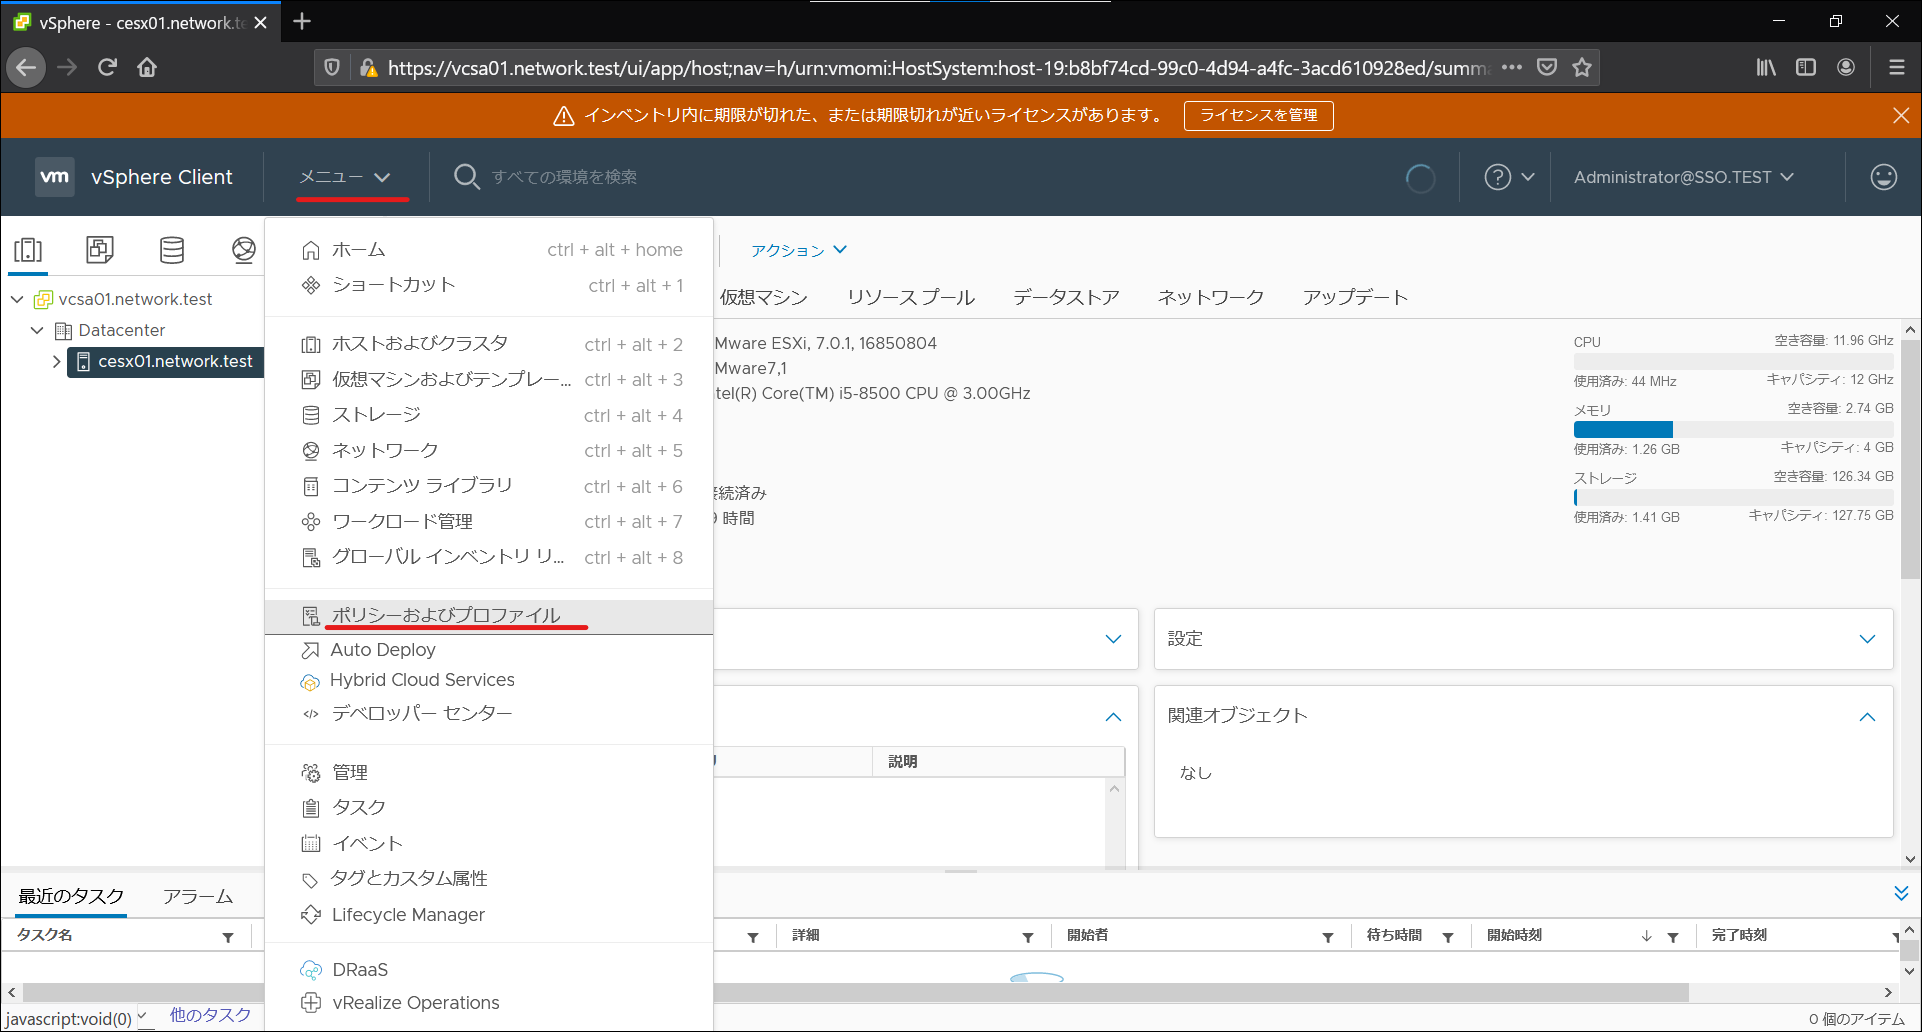1922x1032 pixels.
Task: Click browser home button
Action: coord(147,67)
